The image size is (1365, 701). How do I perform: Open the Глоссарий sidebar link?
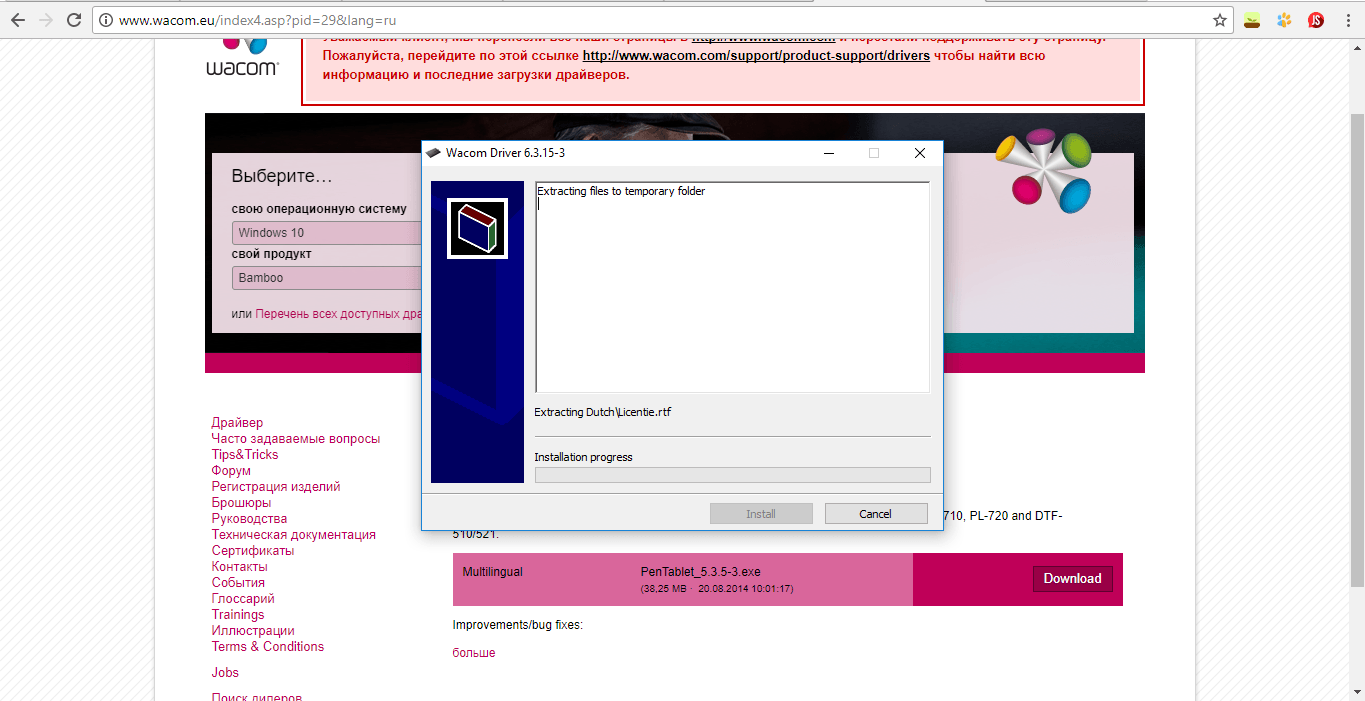click(243, 599)
